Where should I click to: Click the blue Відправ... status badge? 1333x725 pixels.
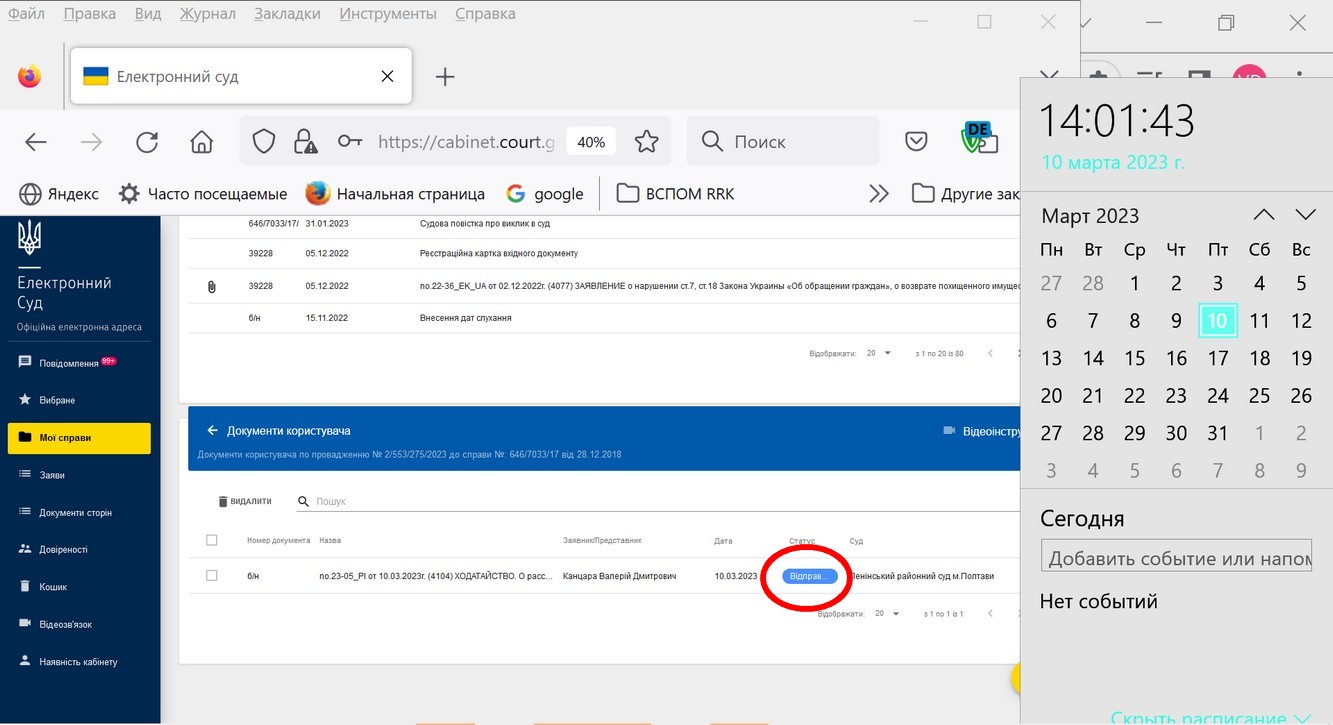tap(809, 576)
